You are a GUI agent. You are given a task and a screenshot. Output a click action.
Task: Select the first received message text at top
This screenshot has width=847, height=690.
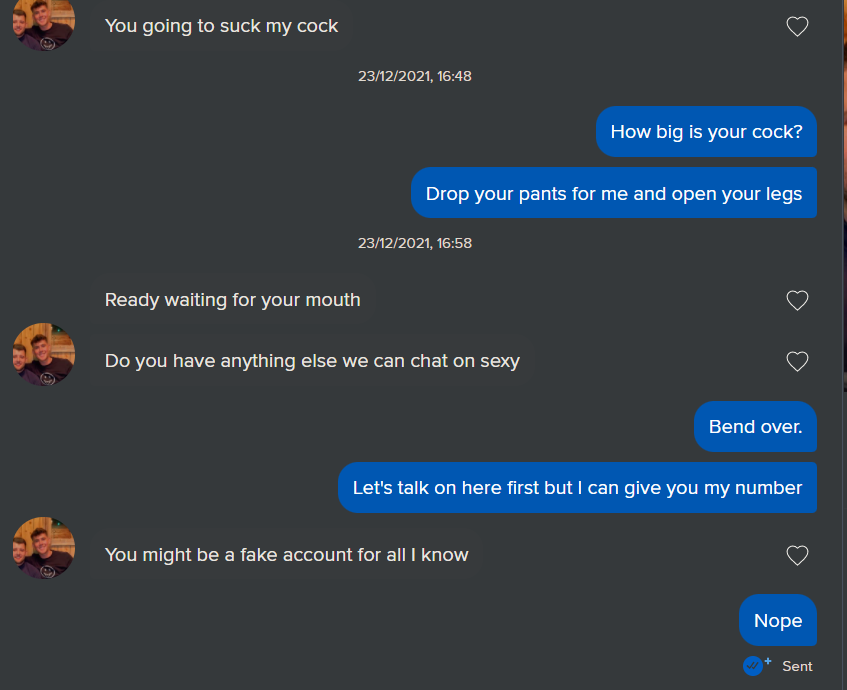221,26
